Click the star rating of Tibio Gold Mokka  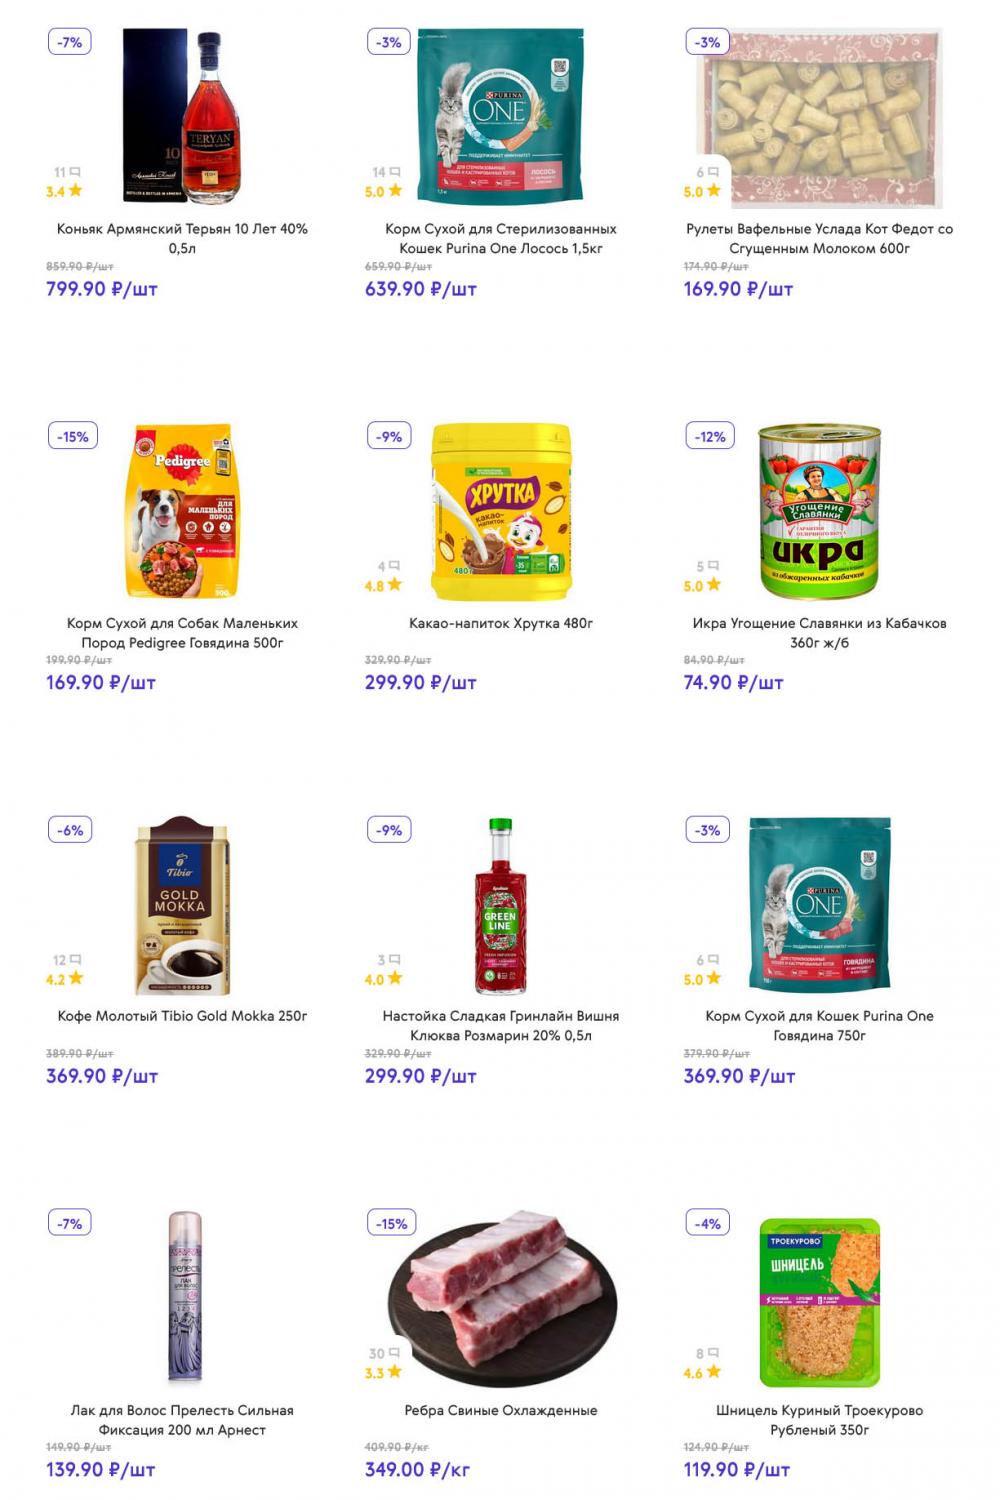75,979
